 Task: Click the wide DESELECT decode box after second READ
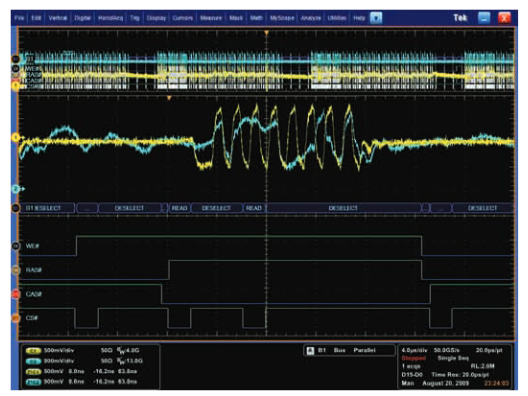coord(343,208)
